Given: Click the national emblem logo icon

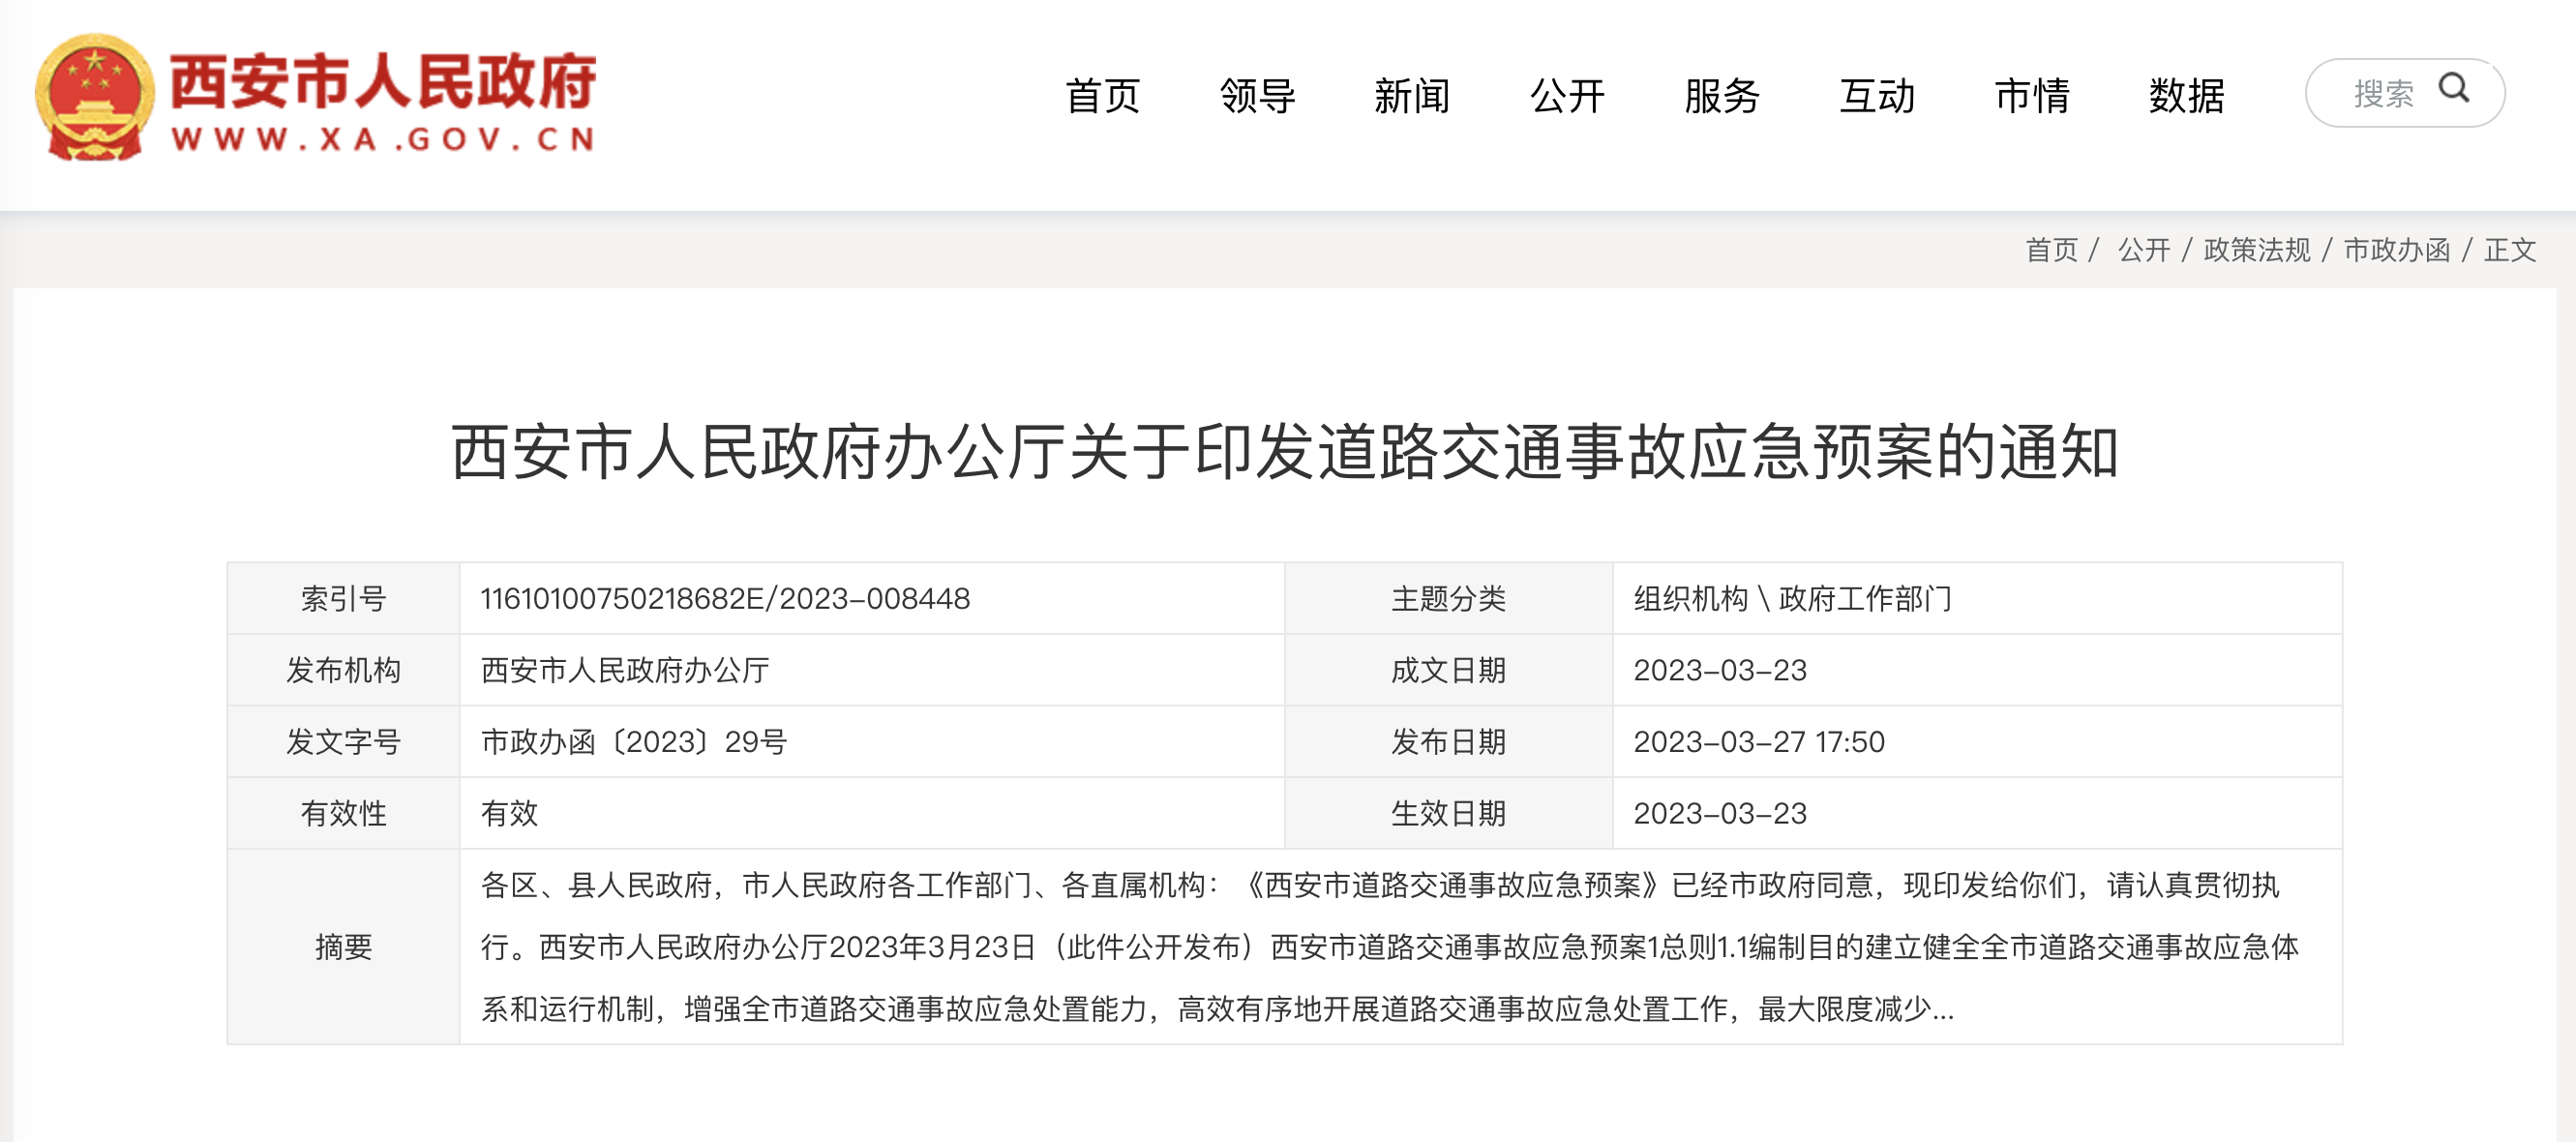Looking at the screenshot, I should [x=95, y=97].
